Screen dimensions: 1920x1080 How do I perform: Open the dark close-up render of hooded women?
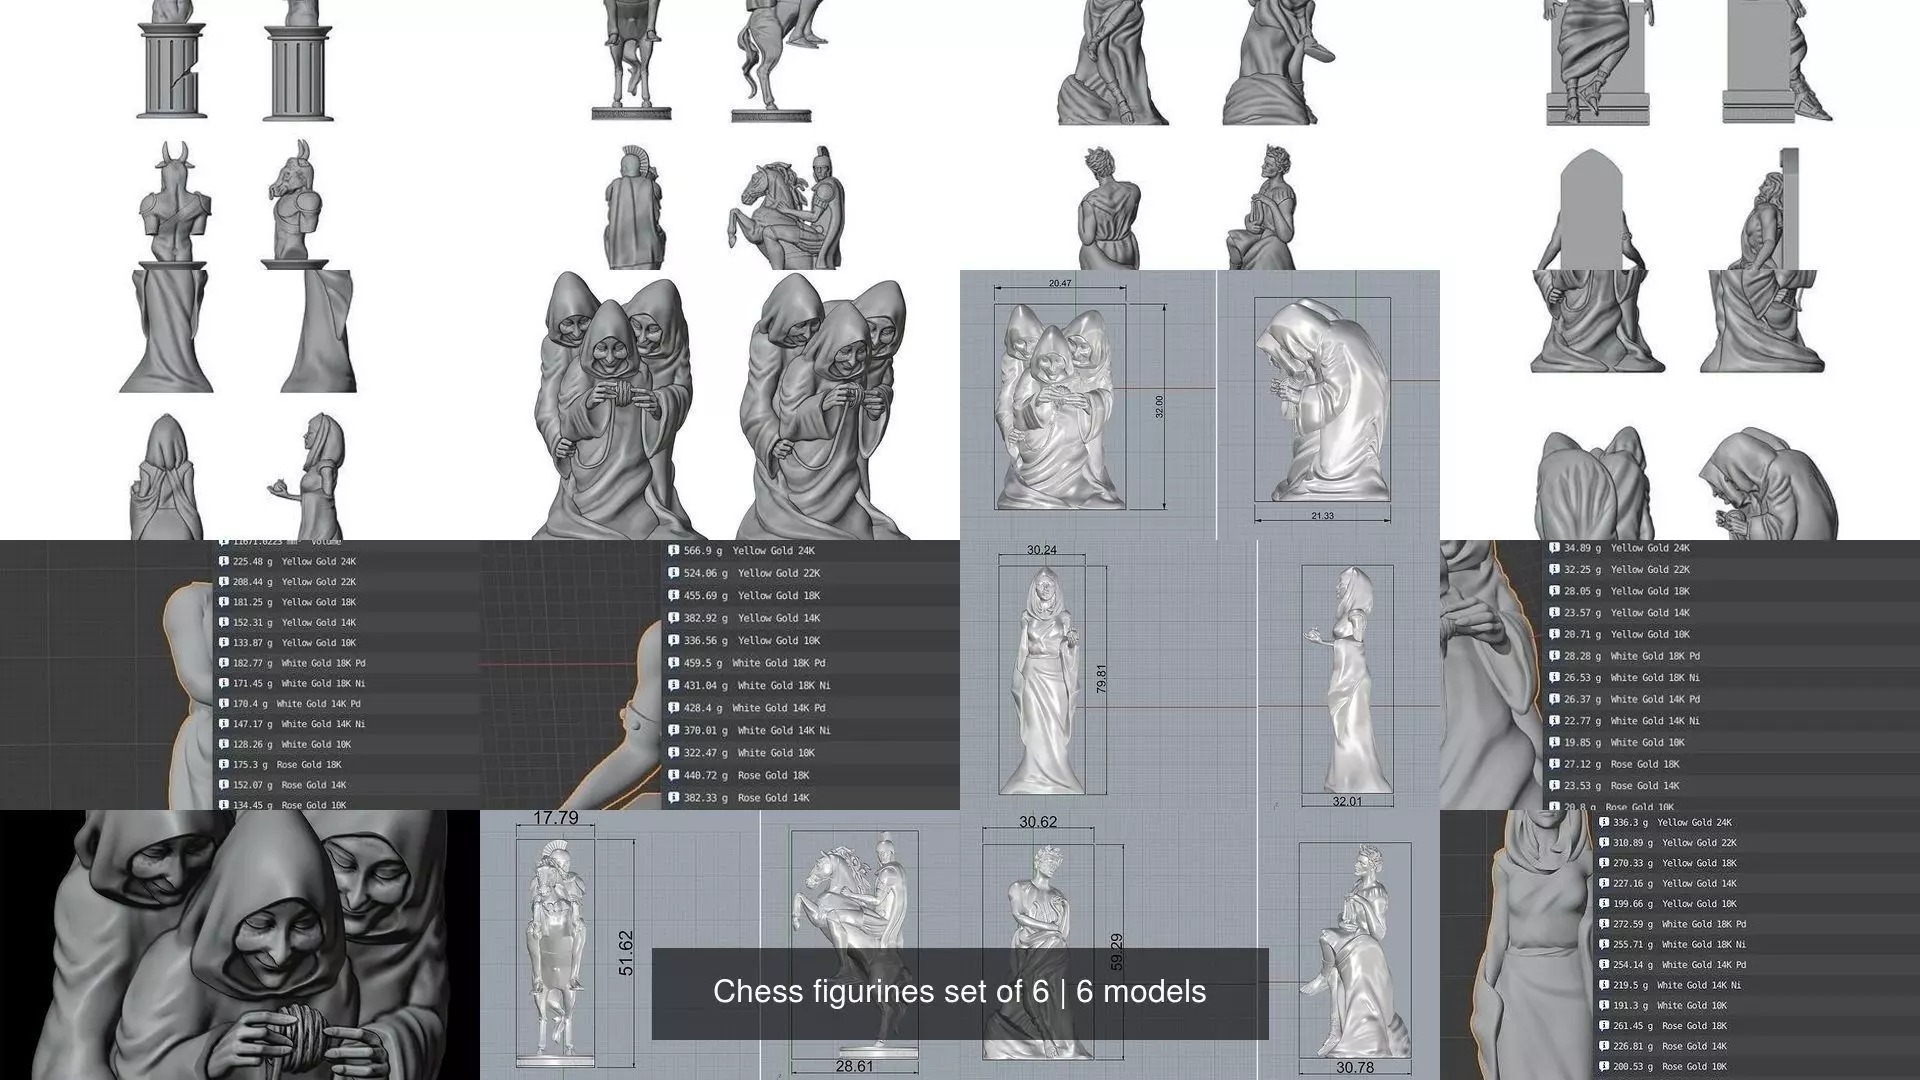[x=240, y=945]
